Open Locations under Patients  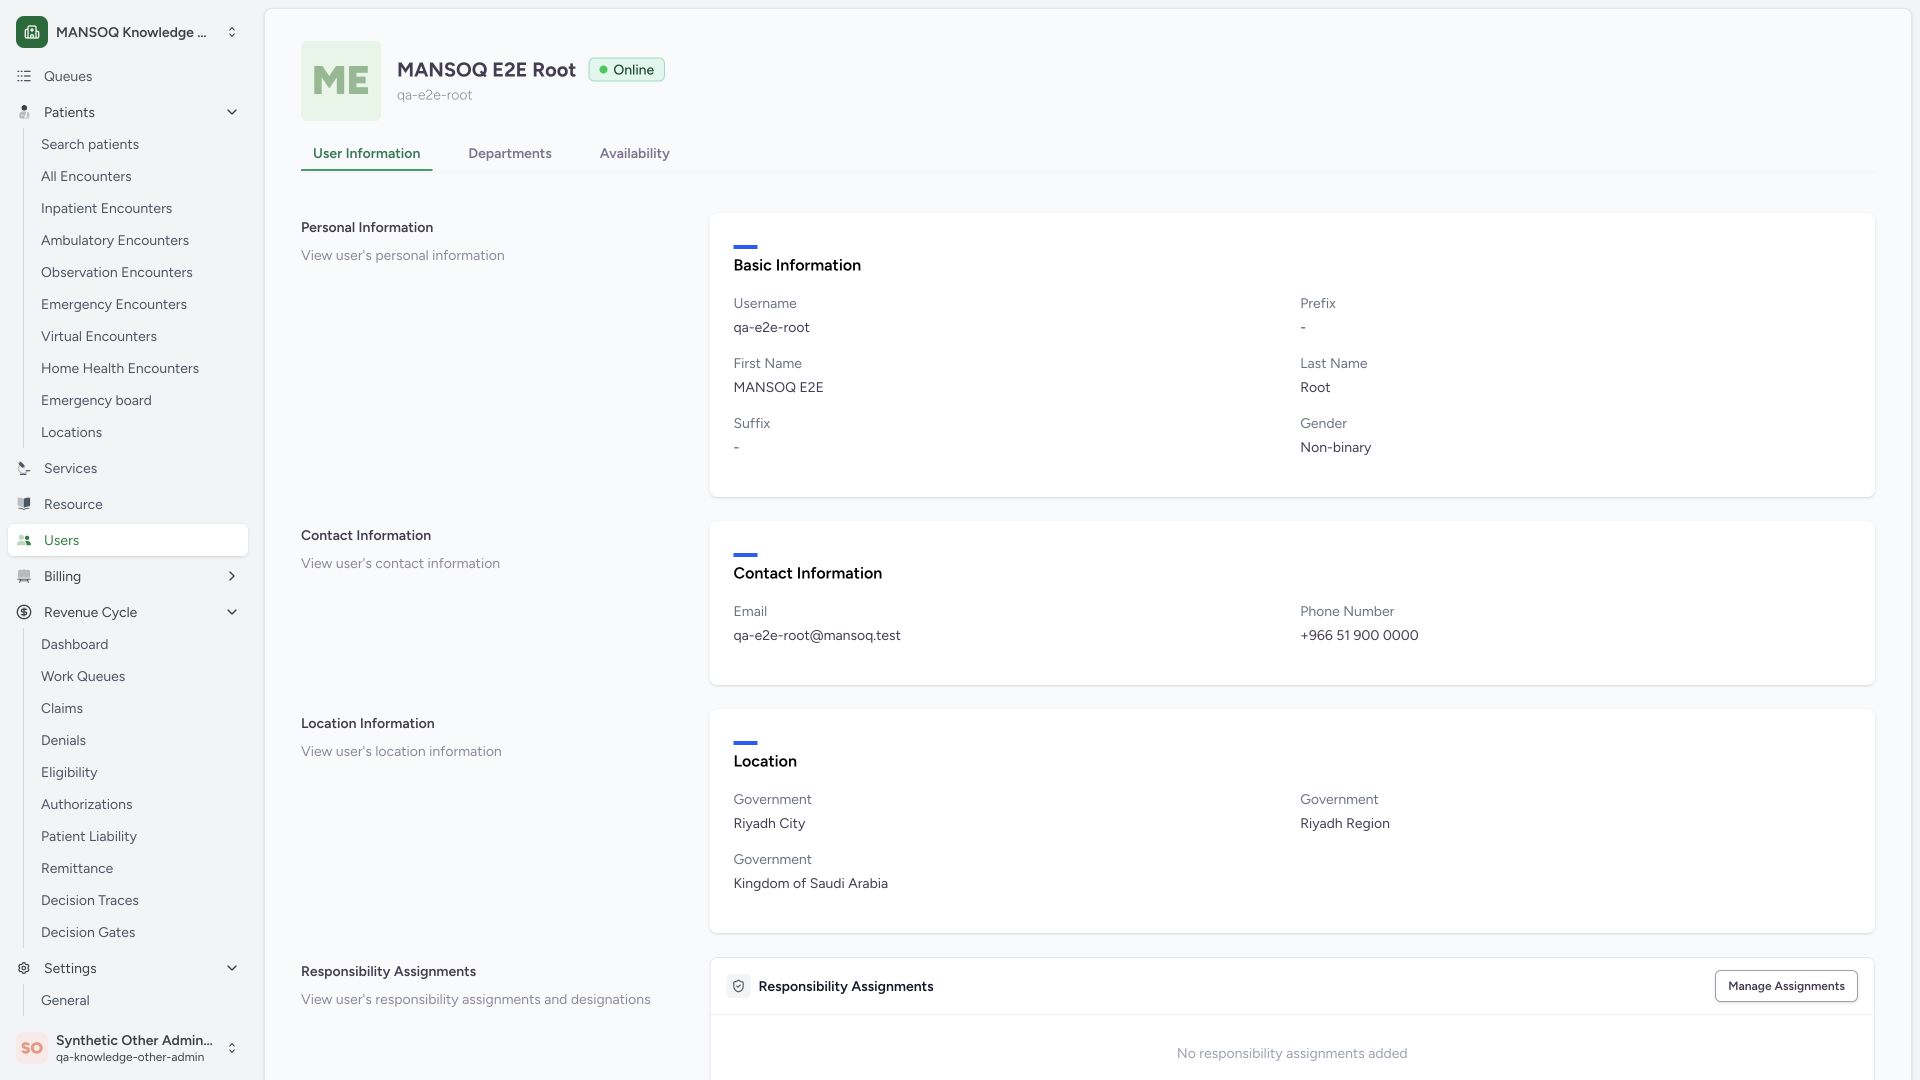(71, 432)
